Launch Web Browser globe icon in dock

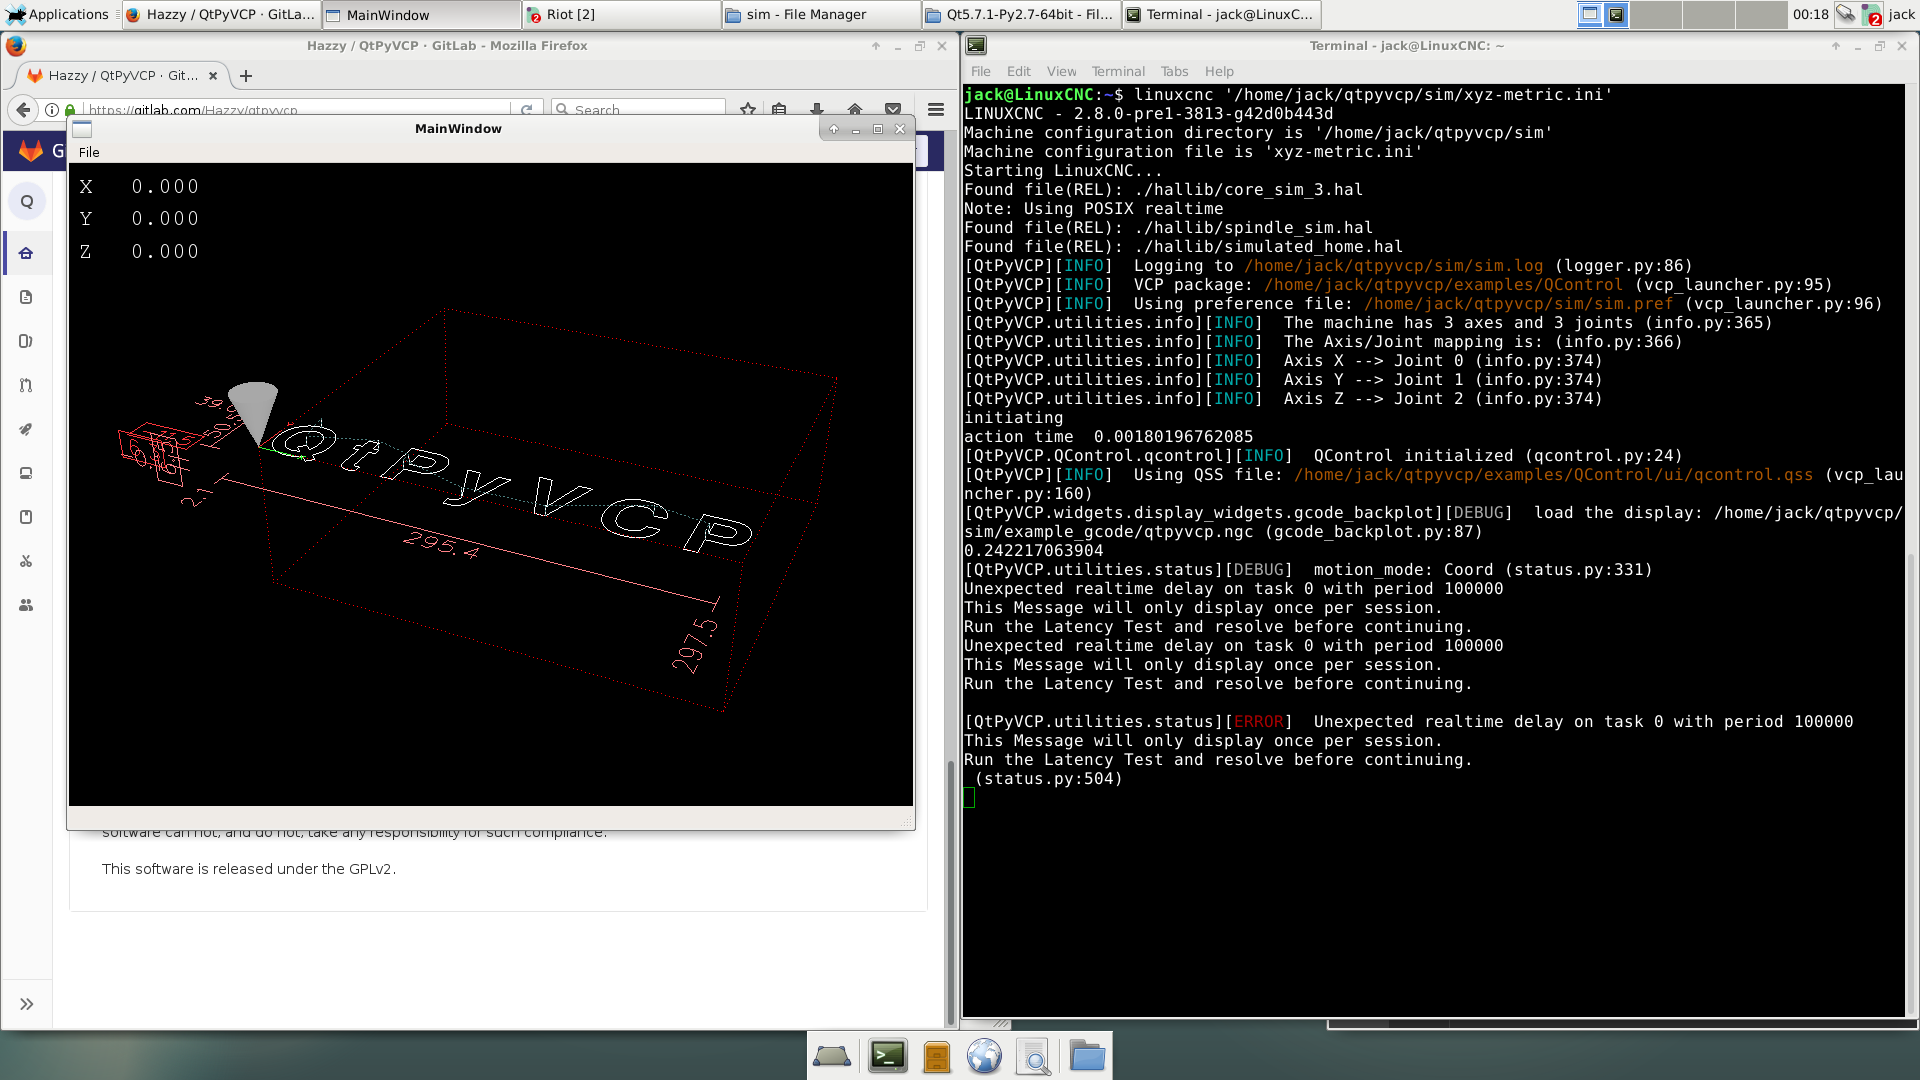coord(984,1056)
